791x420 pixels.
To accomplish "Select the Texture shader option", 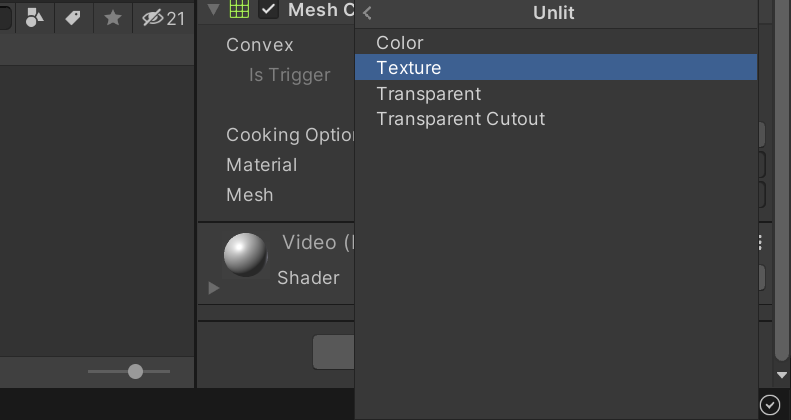I will pos(409,68).
